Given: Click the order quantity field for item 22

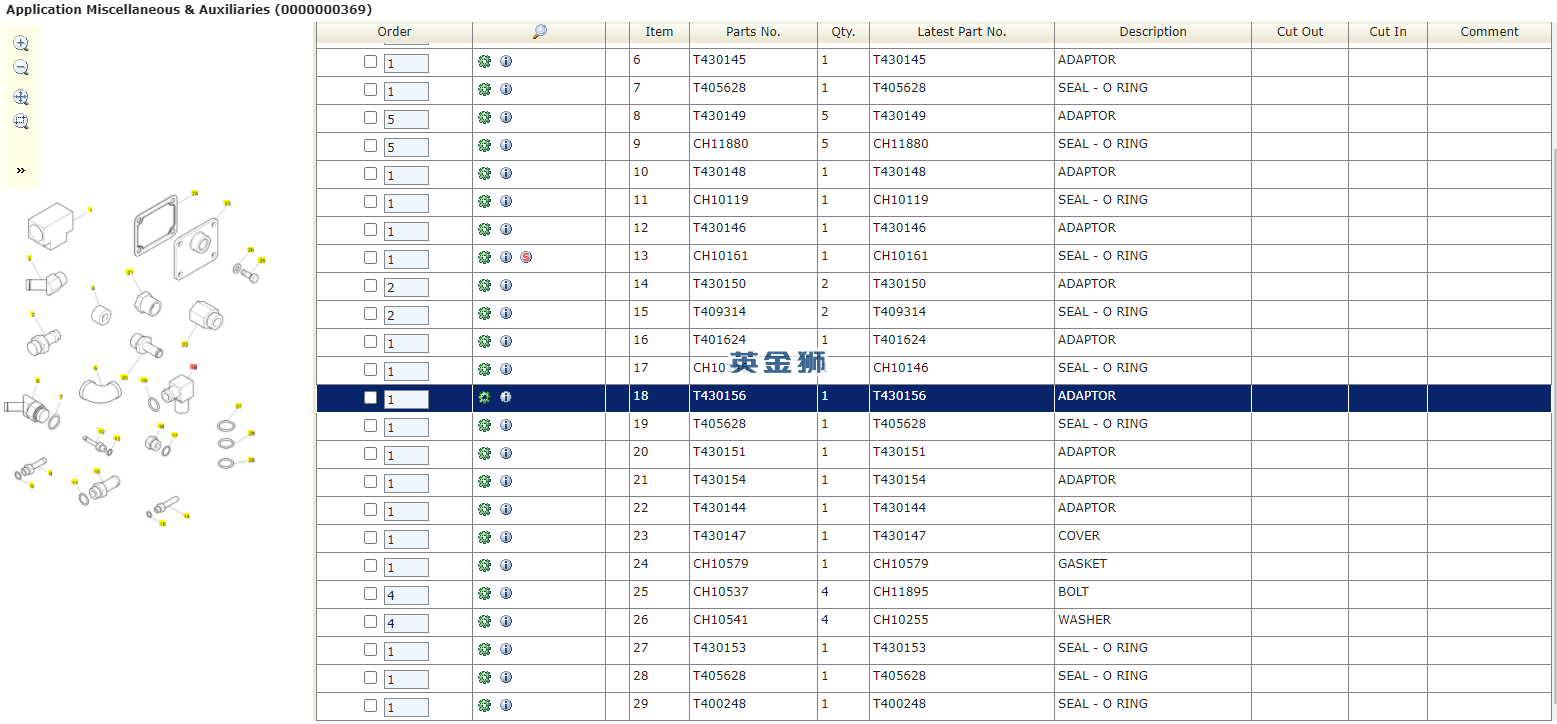Looking at the screenshot, I should coord(406,511).
